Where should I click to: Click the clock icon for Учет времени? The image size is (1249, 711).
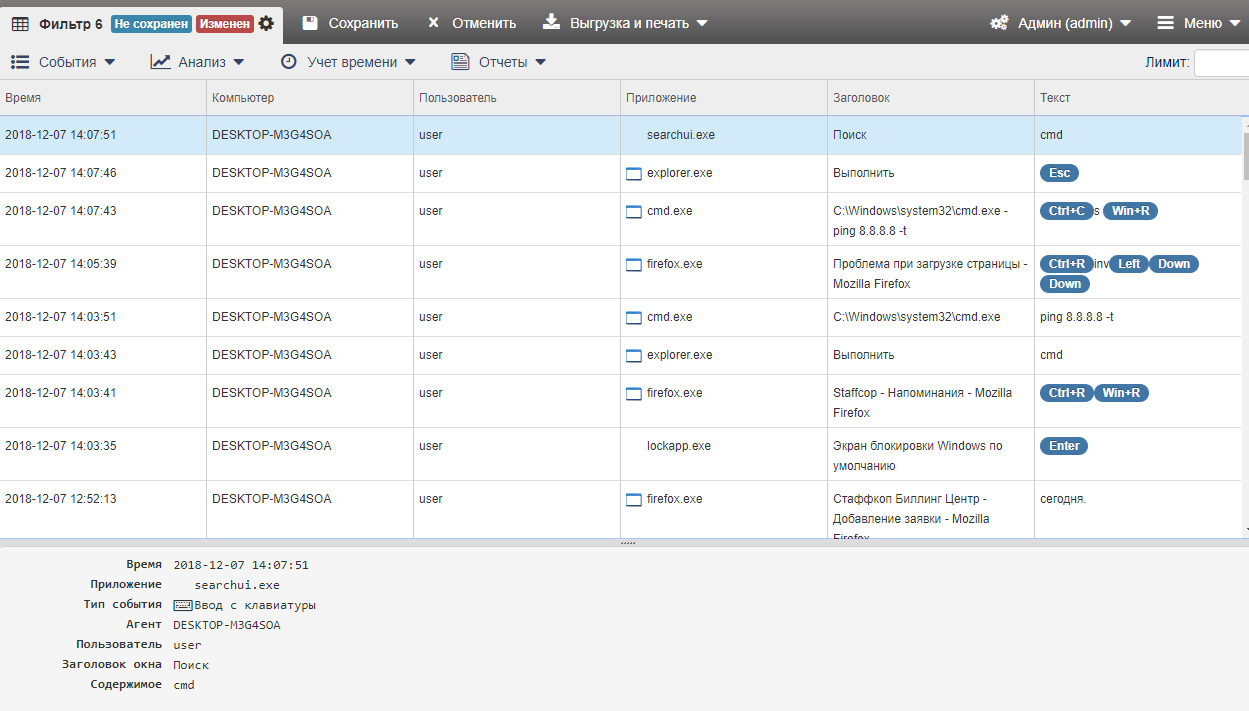(289, 62)
